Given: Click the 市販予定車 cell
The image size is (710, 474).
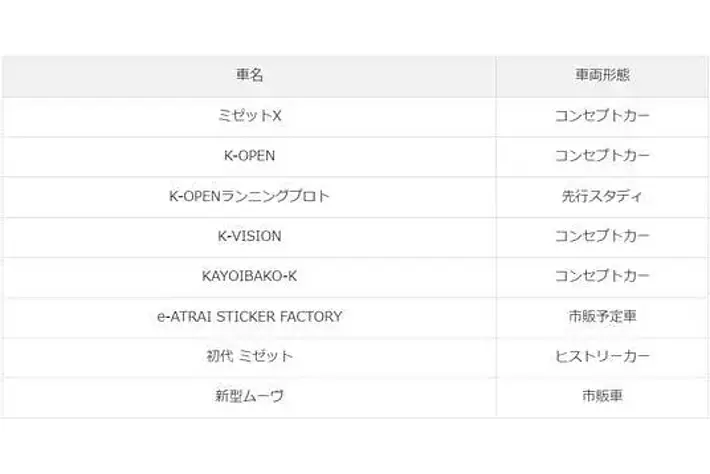Looking at the screenshot, I should click(602, 316).
